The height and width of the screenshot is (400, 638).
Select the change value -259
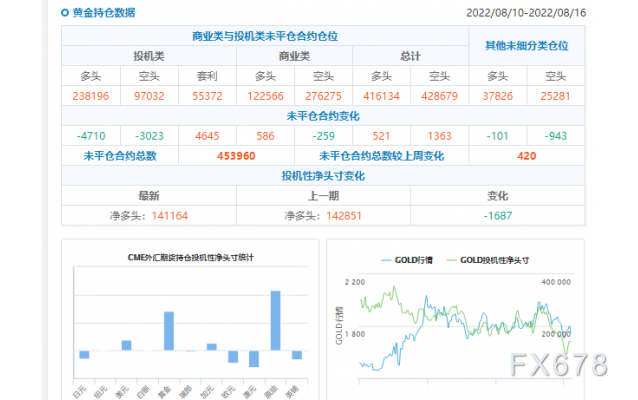point(323,136)
